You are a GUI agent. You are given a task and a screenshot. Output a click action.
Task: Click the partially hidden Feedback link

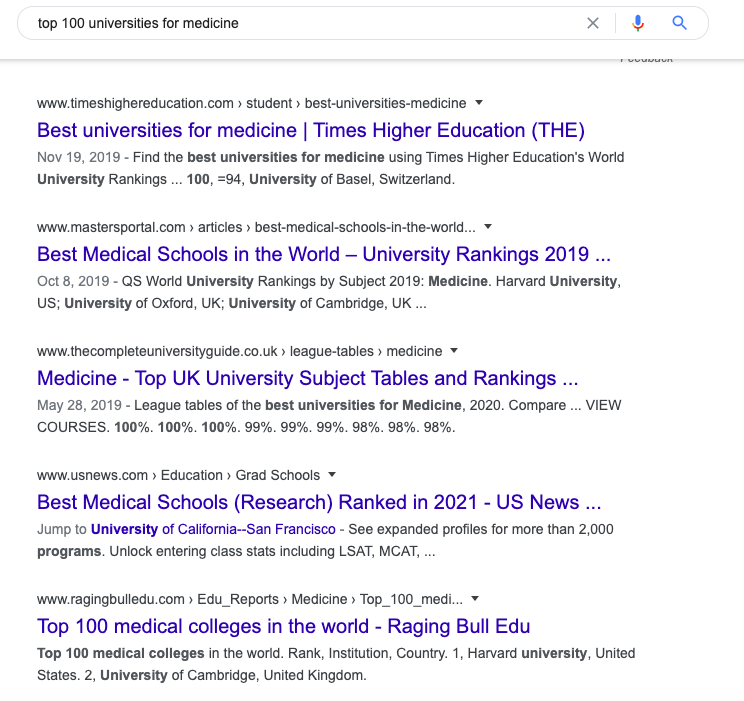point(646,59)
